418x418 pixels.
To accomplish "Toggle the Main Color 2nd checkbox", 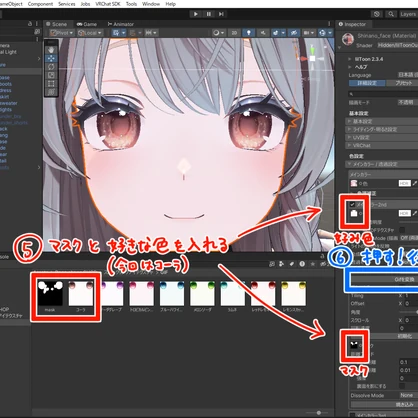I will [x=352, y=204].
